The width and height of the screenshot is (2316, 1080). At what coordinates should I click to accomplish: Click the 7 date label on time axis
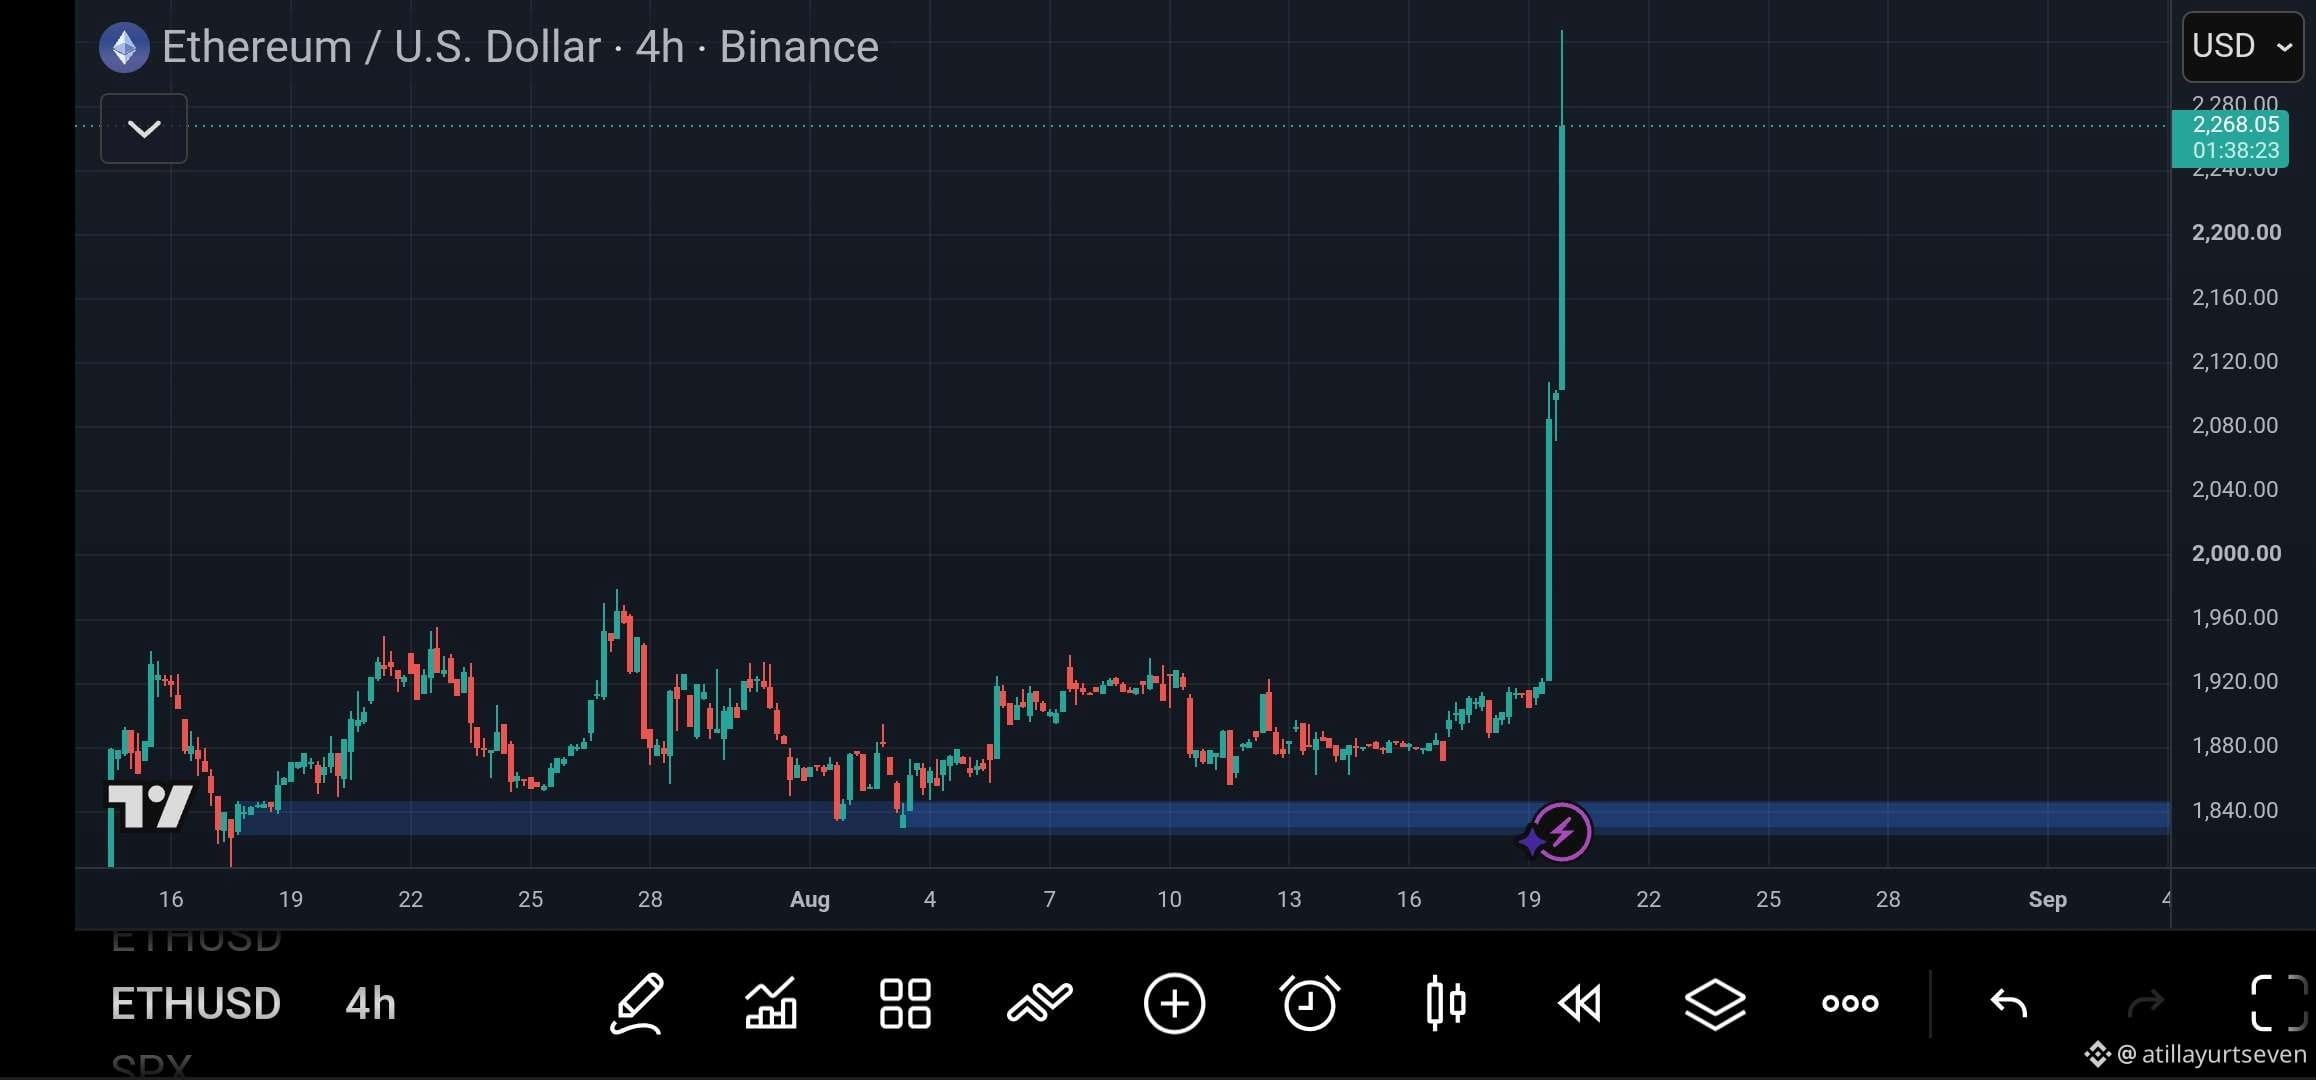point(1049,899)
